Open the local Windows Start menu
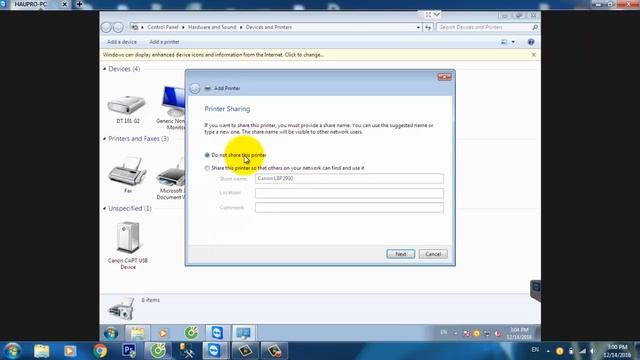The image size is (640, 360). coord(12,351)
